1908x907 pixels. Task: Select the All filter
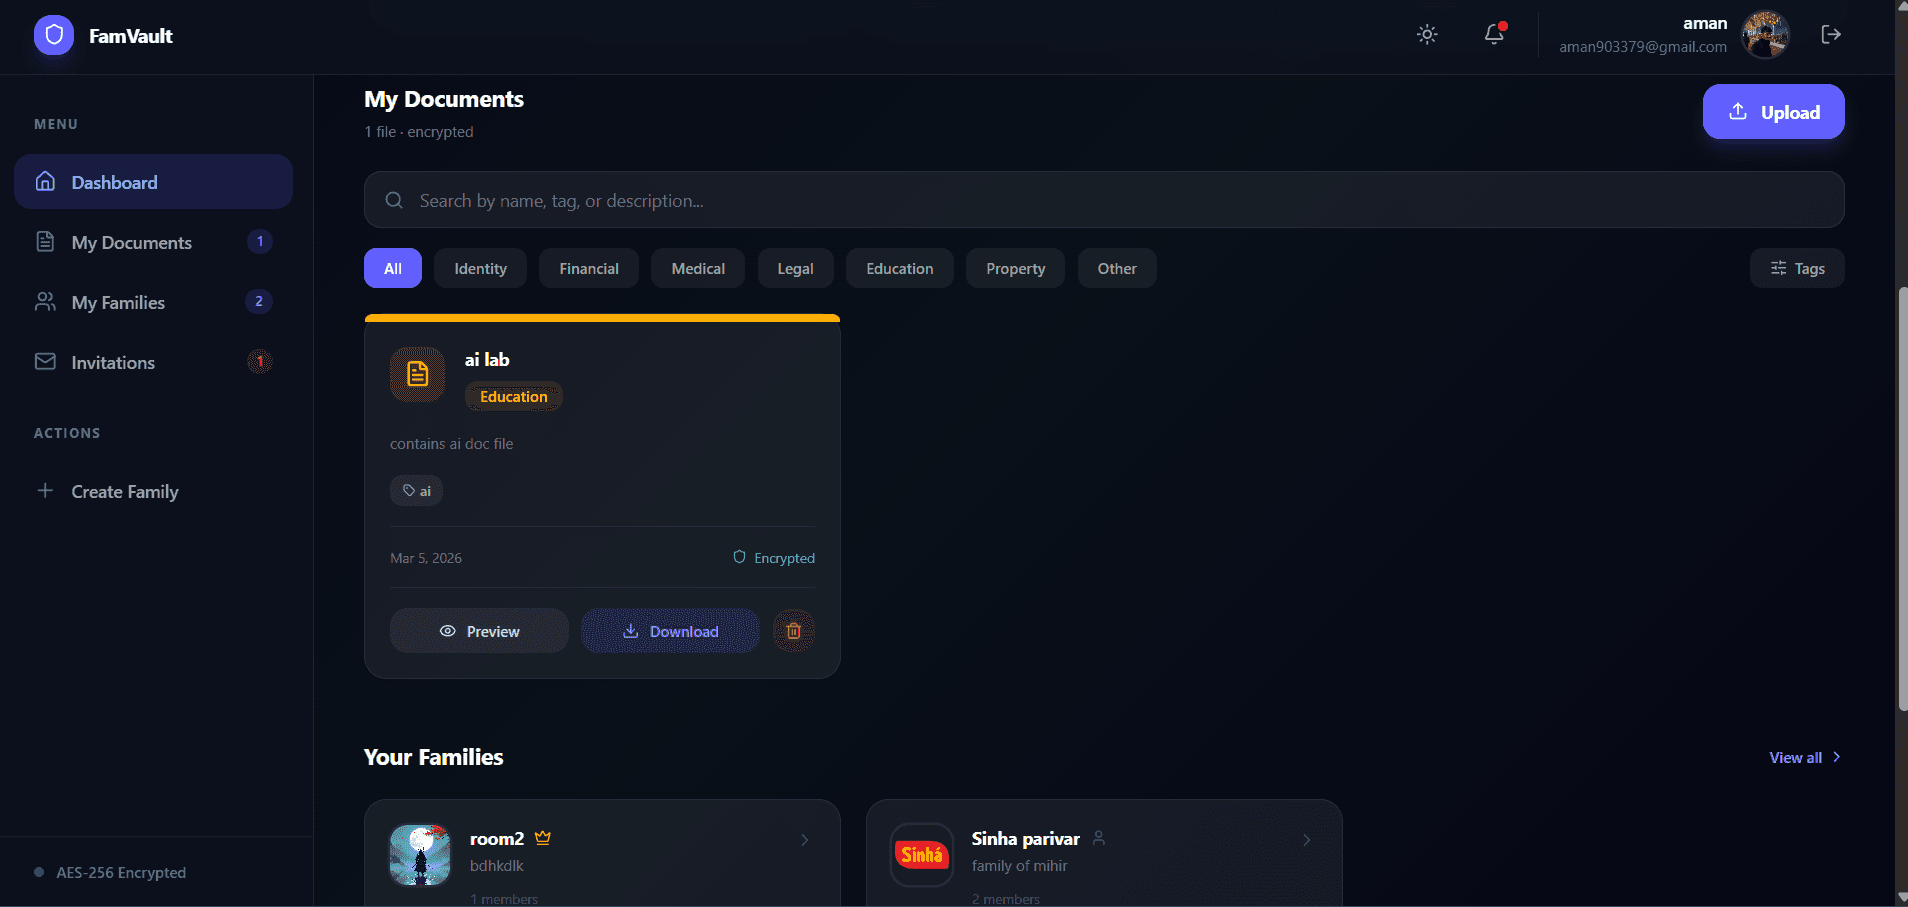(x=393, y=268)
